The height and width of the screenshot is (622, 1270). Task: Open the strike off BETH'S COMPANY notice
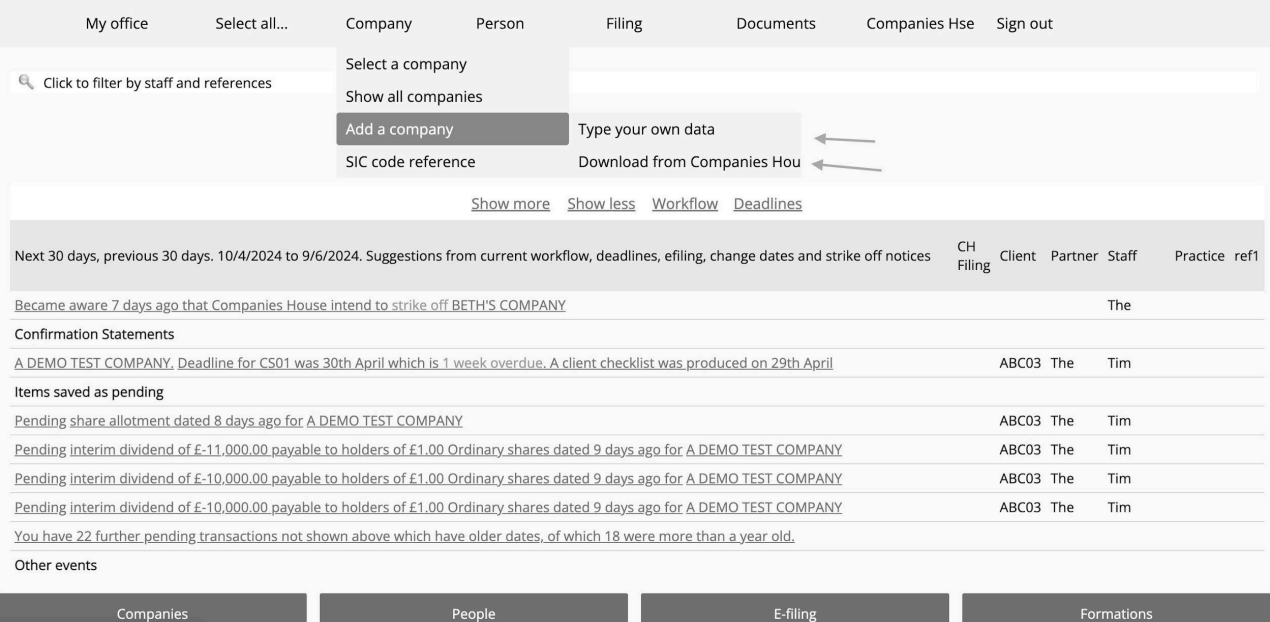[290, 305]
